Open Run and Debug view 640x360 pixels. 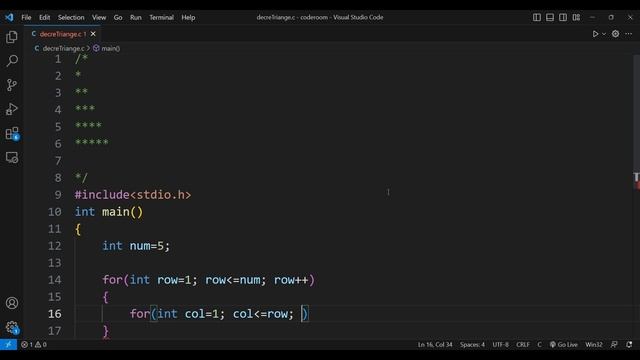click(x=12, y=109)
